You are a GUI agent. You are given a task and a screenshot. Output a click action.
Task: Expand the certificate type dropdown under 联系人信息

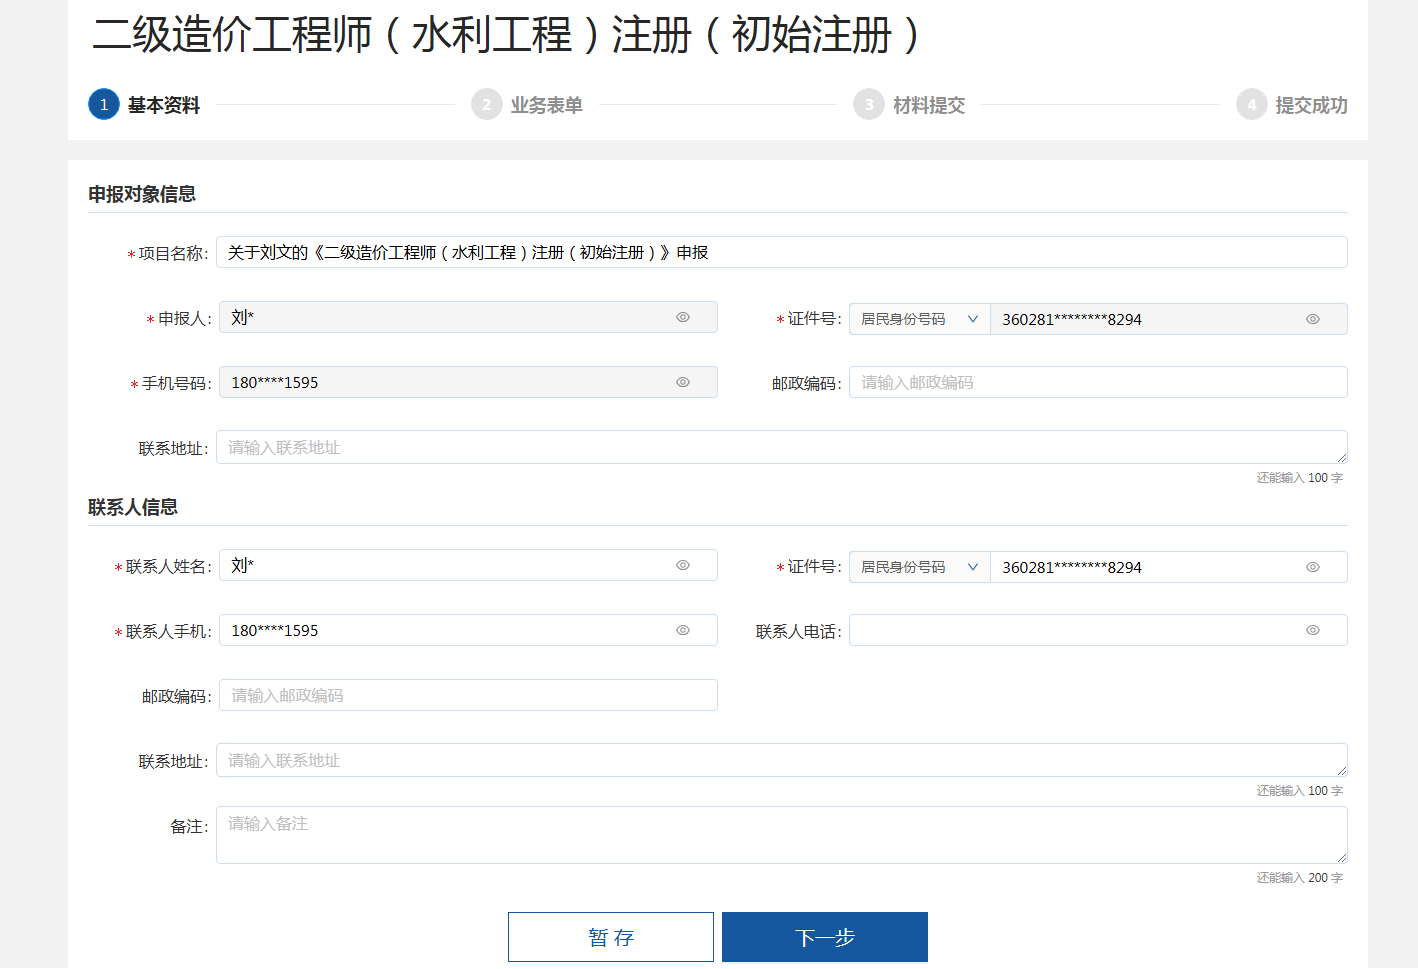click(918, 566)
